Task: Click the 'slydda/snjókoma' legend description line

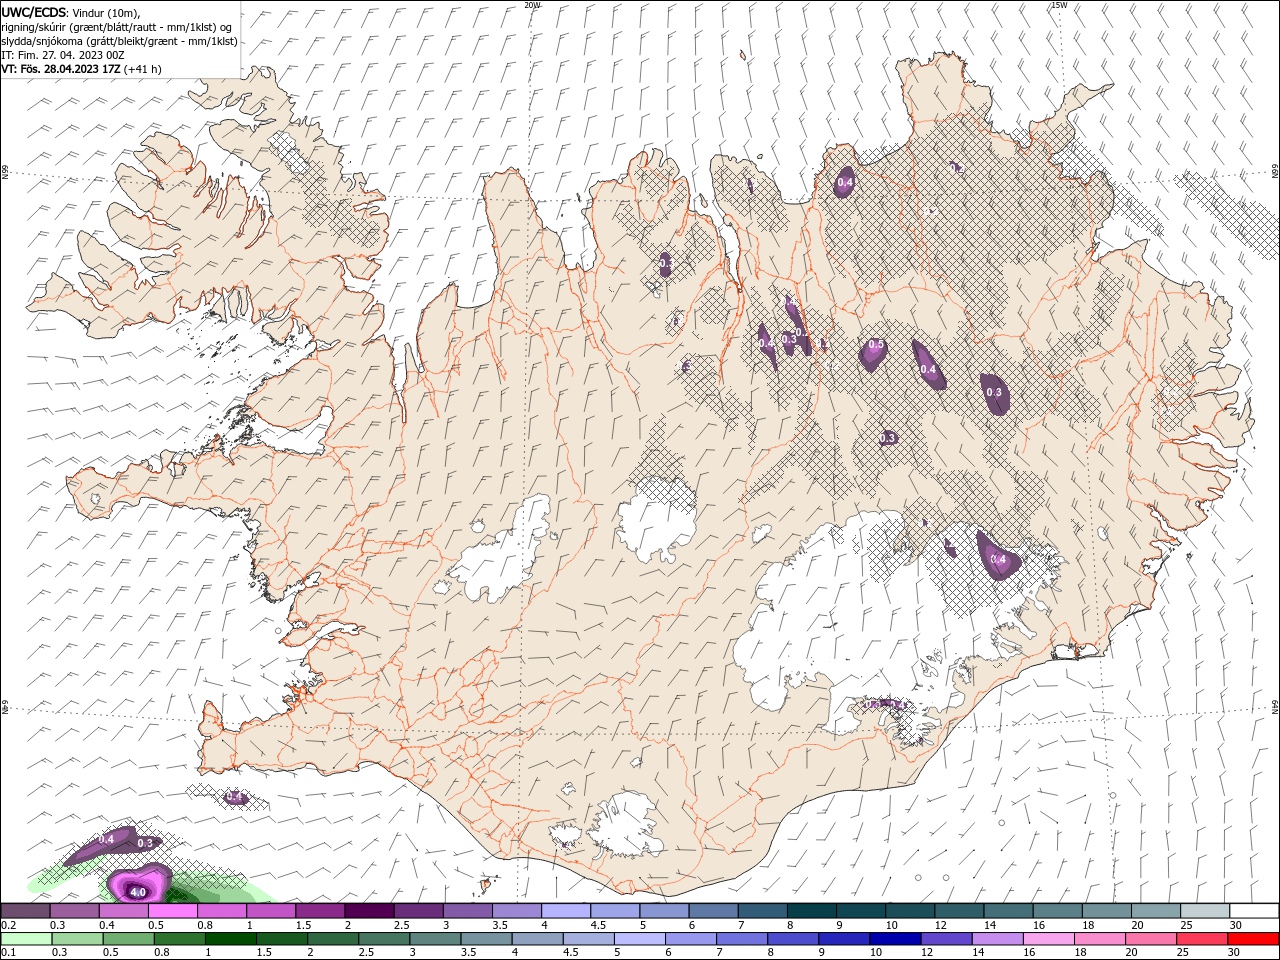Action: (x=119, y=41)
